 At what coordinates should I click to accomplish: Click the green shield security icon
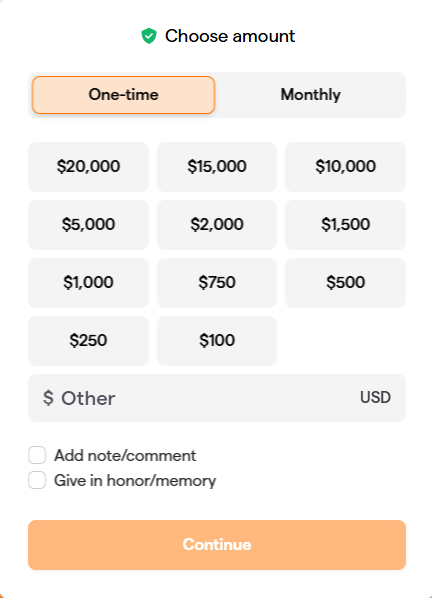(149, 36)
